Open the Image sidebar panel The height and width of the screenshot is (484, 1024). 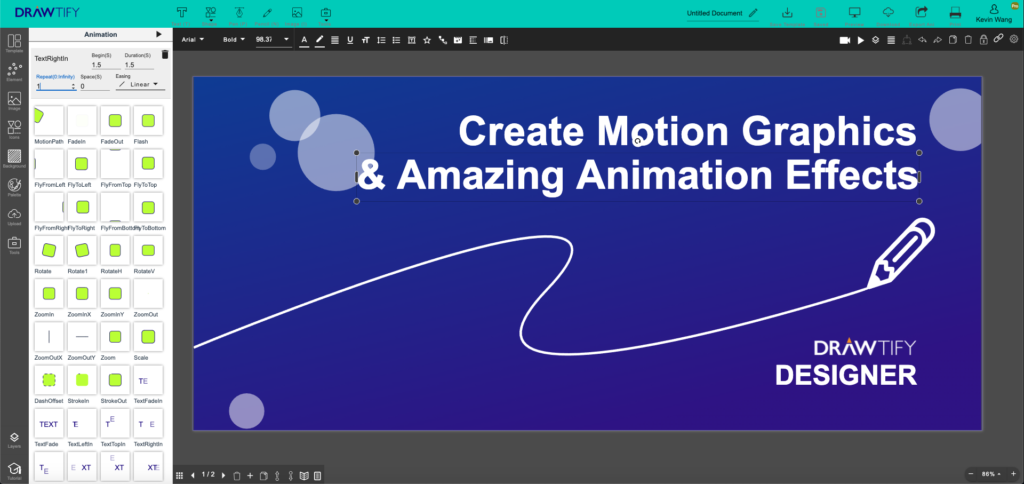tap(14, 101)
